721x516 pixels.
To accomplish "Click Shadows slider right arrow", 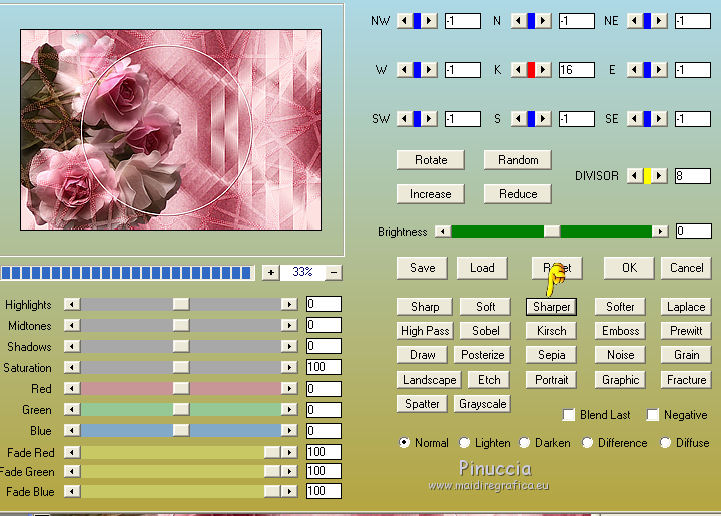I will coord(289,346).
